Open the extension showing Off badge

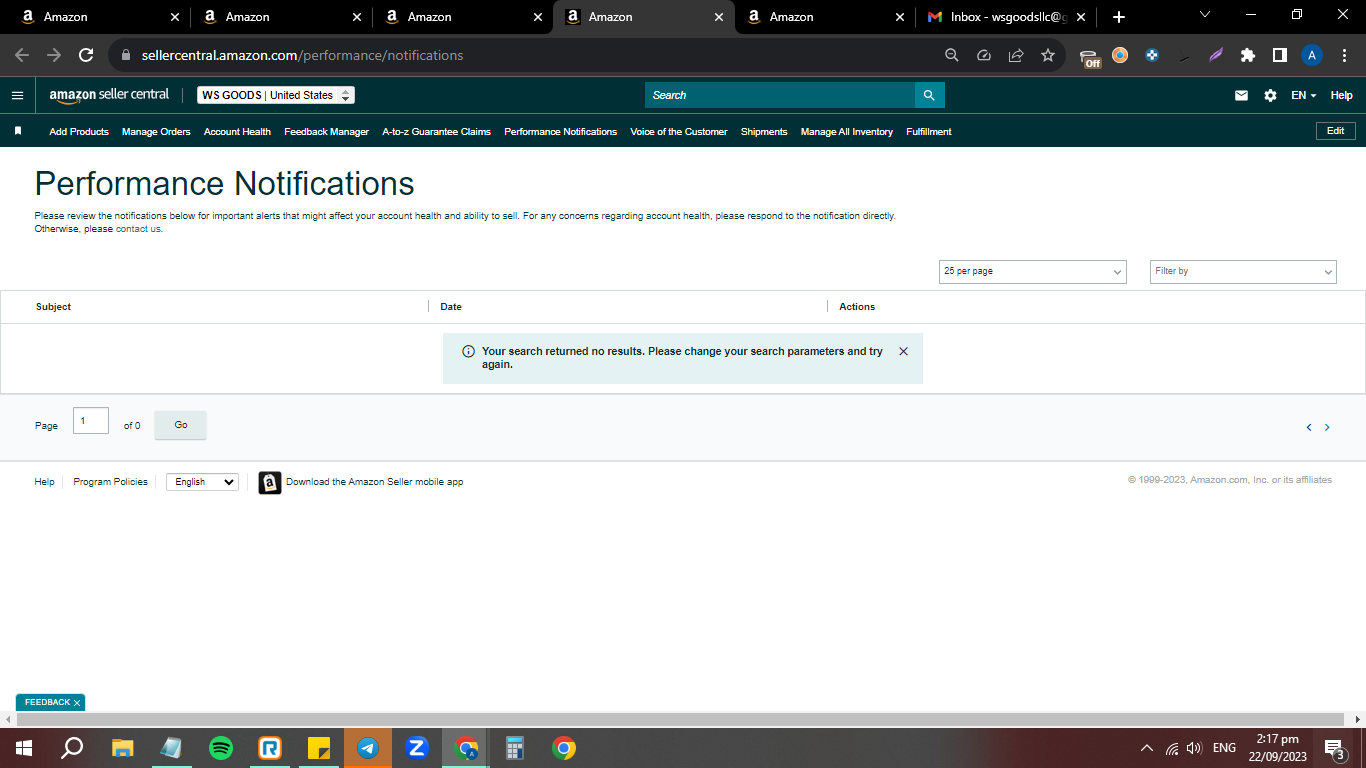pos(1090,57)
